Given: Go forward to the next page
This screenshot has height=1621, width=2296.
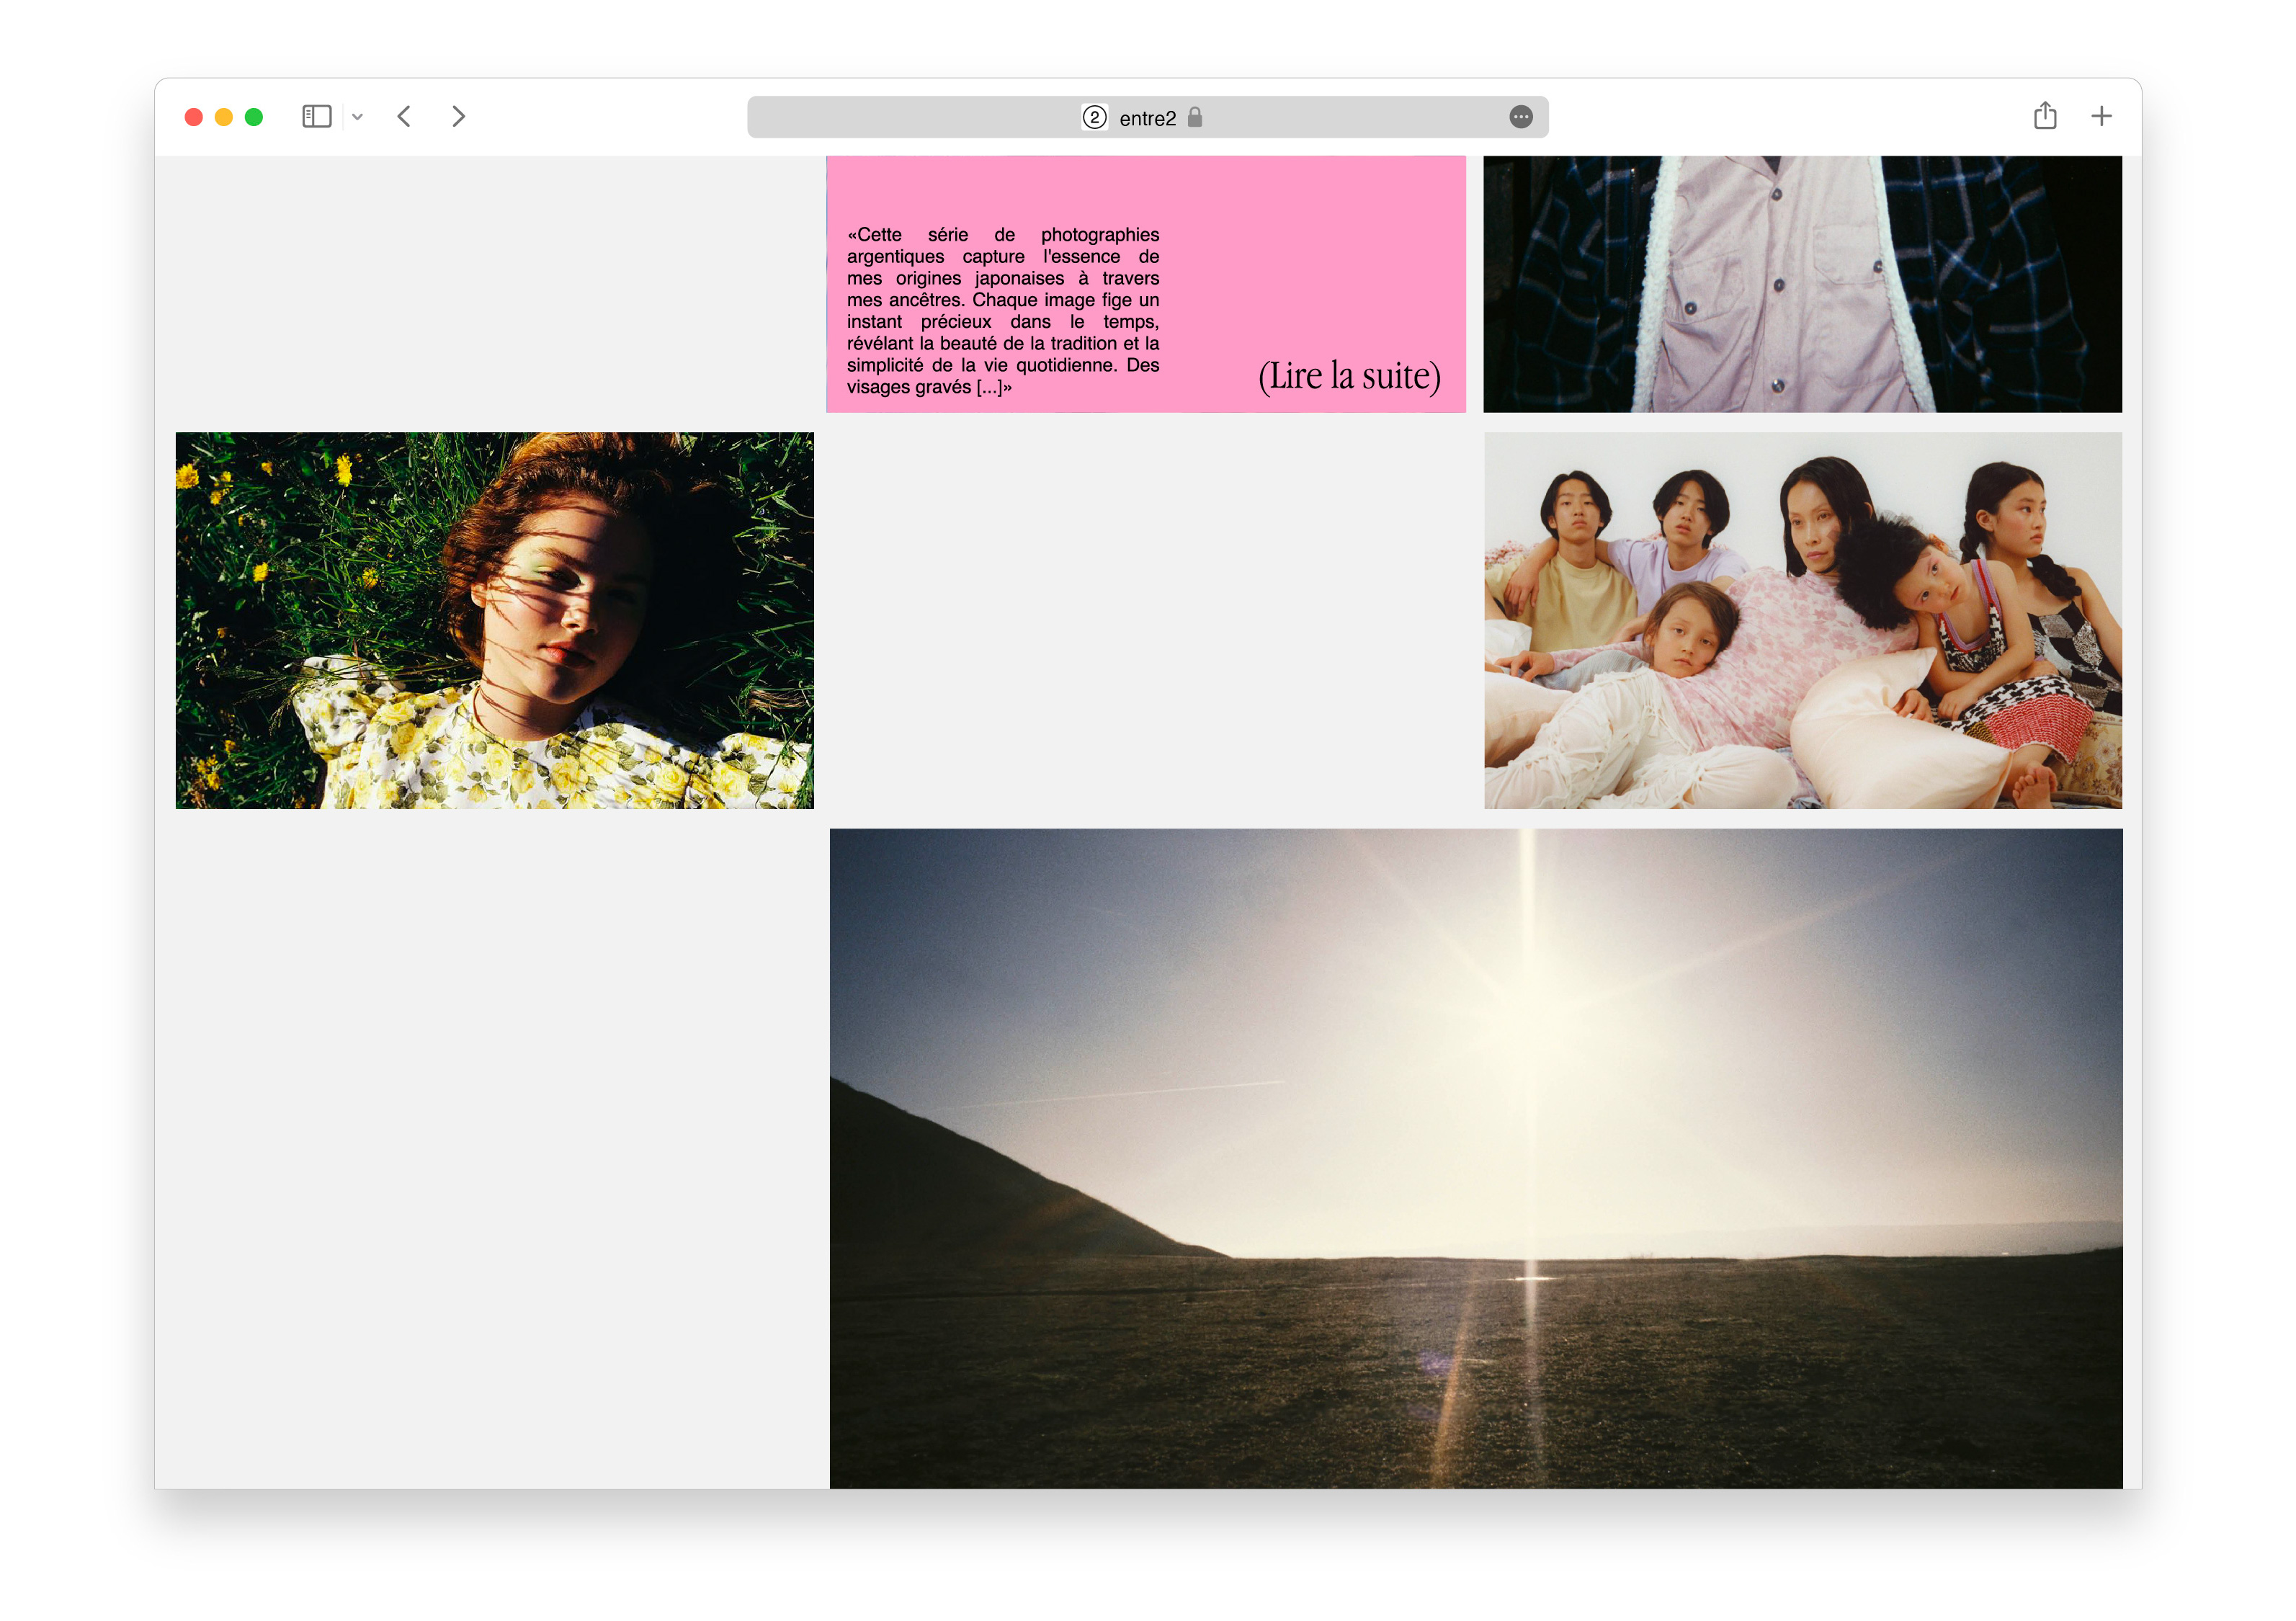Looking at the screenshot, I should (x=458, y=117).
